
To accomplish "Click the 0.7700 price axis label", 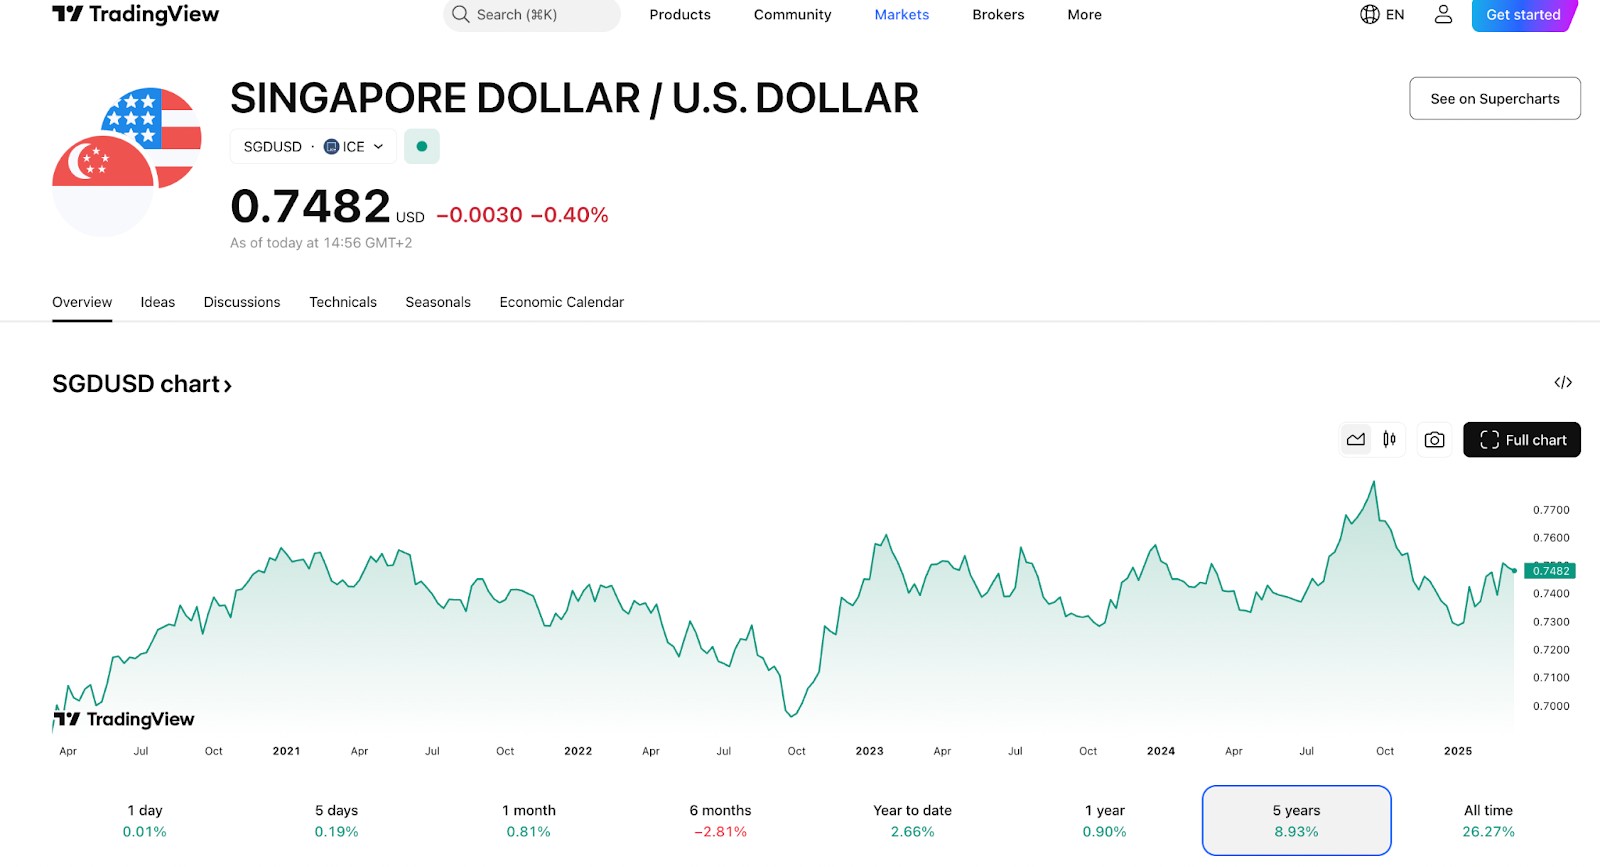I will point(1552,510).
